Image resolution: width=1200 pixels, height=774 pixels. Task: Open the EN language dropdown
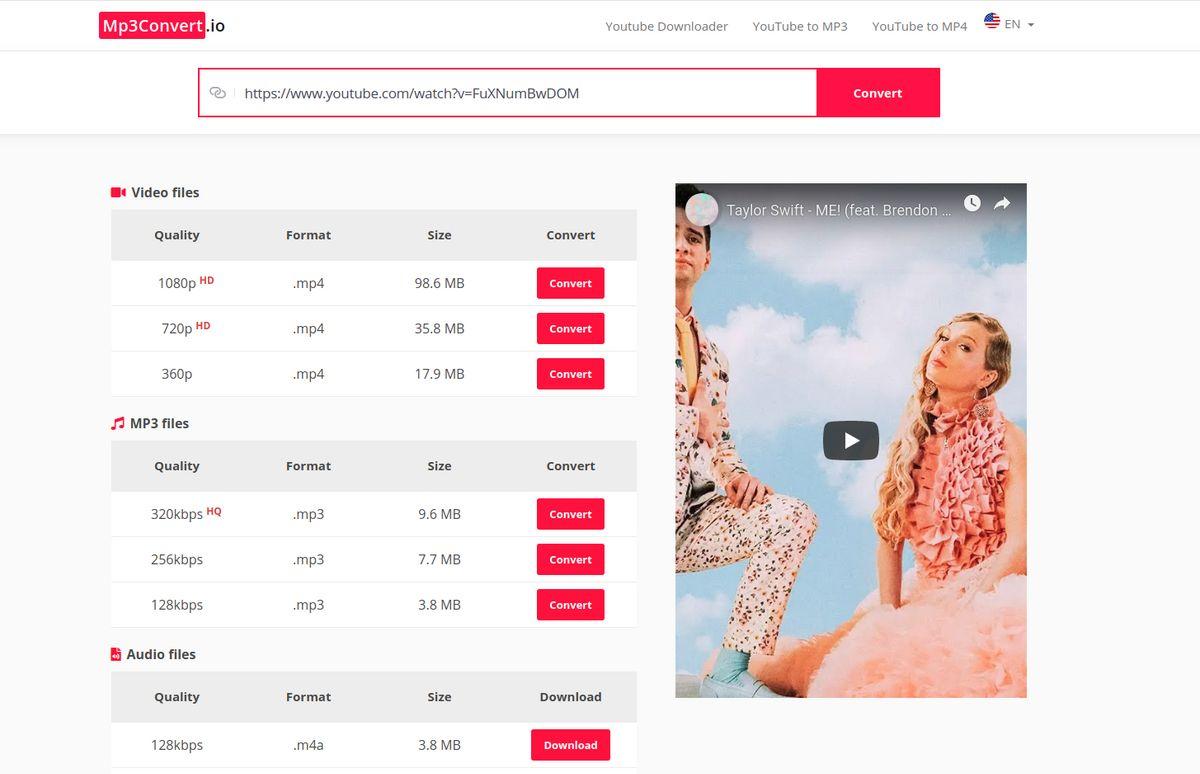(1019, 24)
